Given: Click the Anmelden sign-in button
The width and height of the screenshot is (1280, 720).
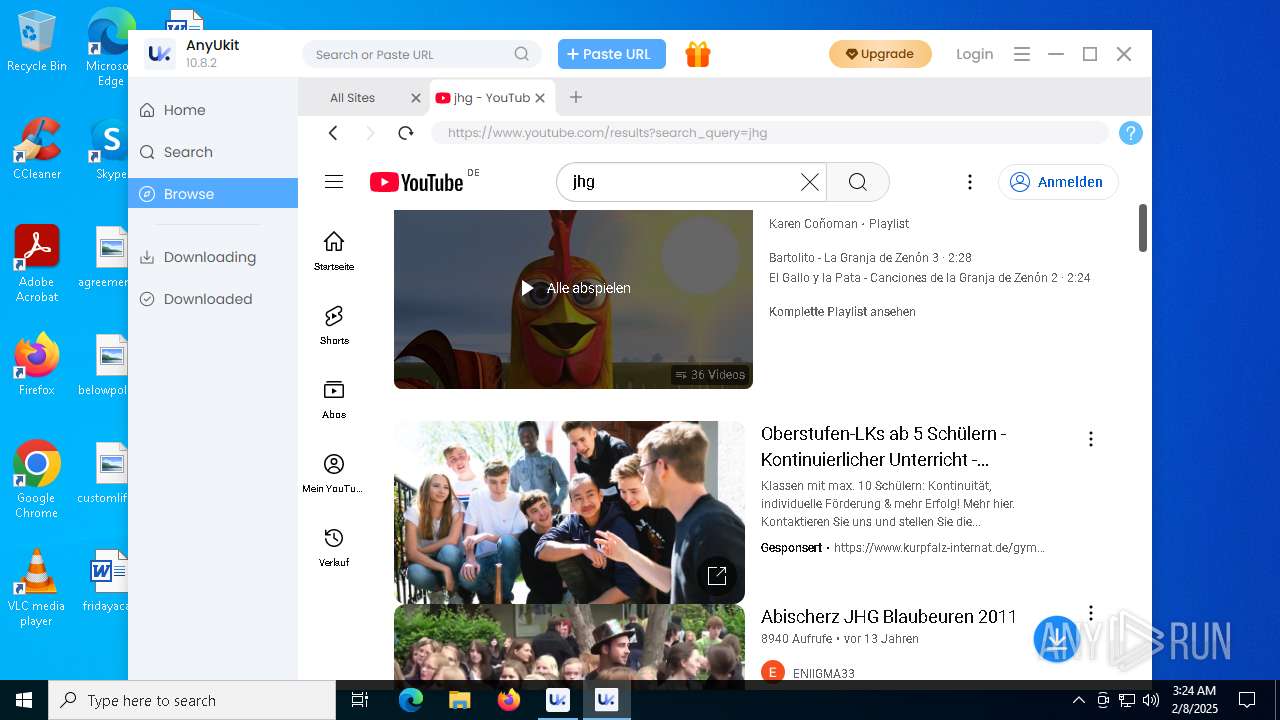Looking at the screenshot, I should point(1058,182).
